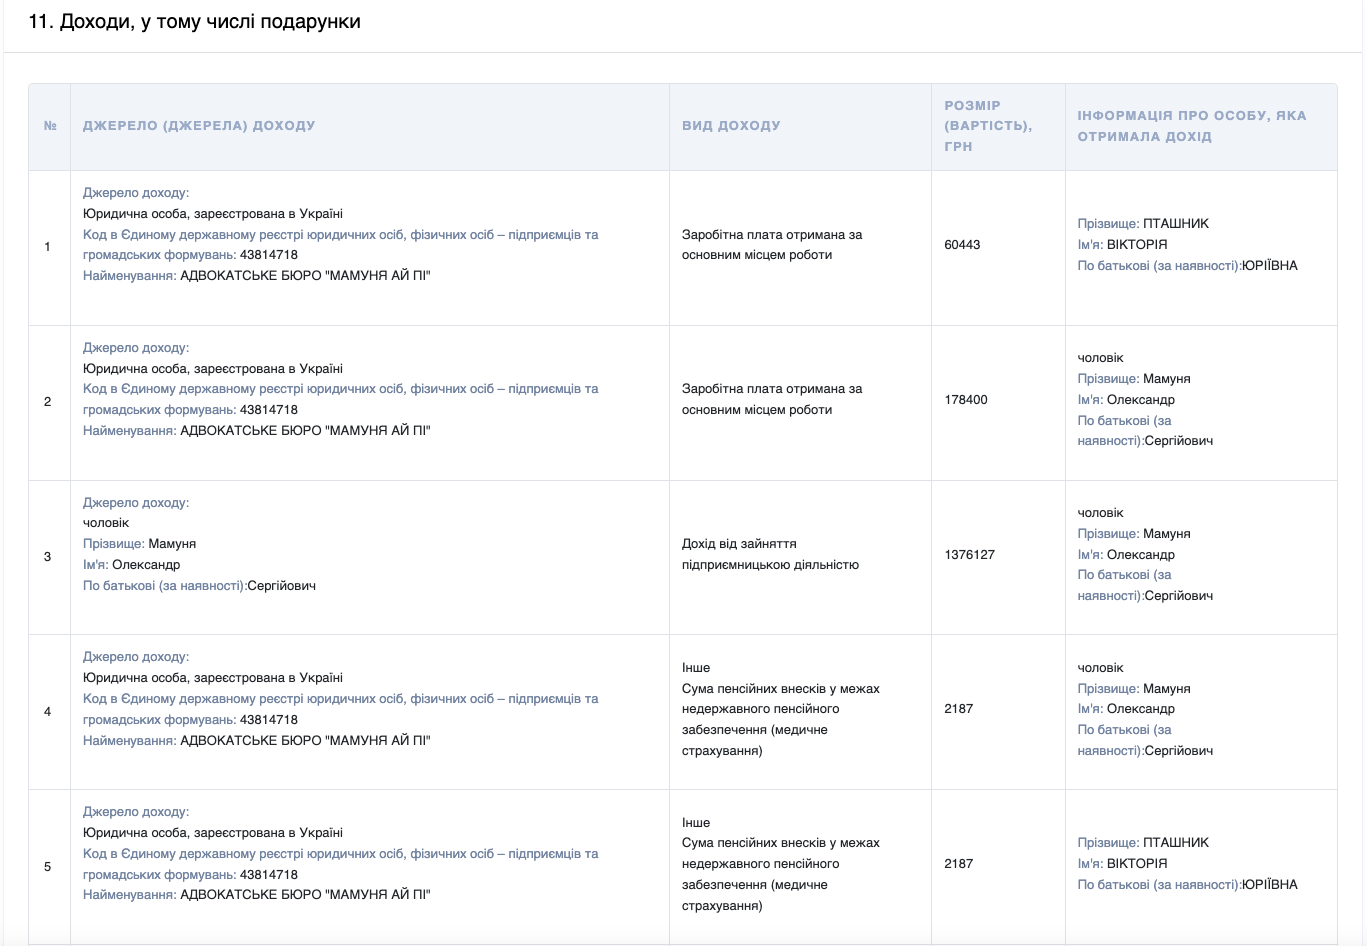This screenshot has width=1367, height=946.
Task: Click "Мамуня" in row 3 recipient cell
Action: point(1167,534)
